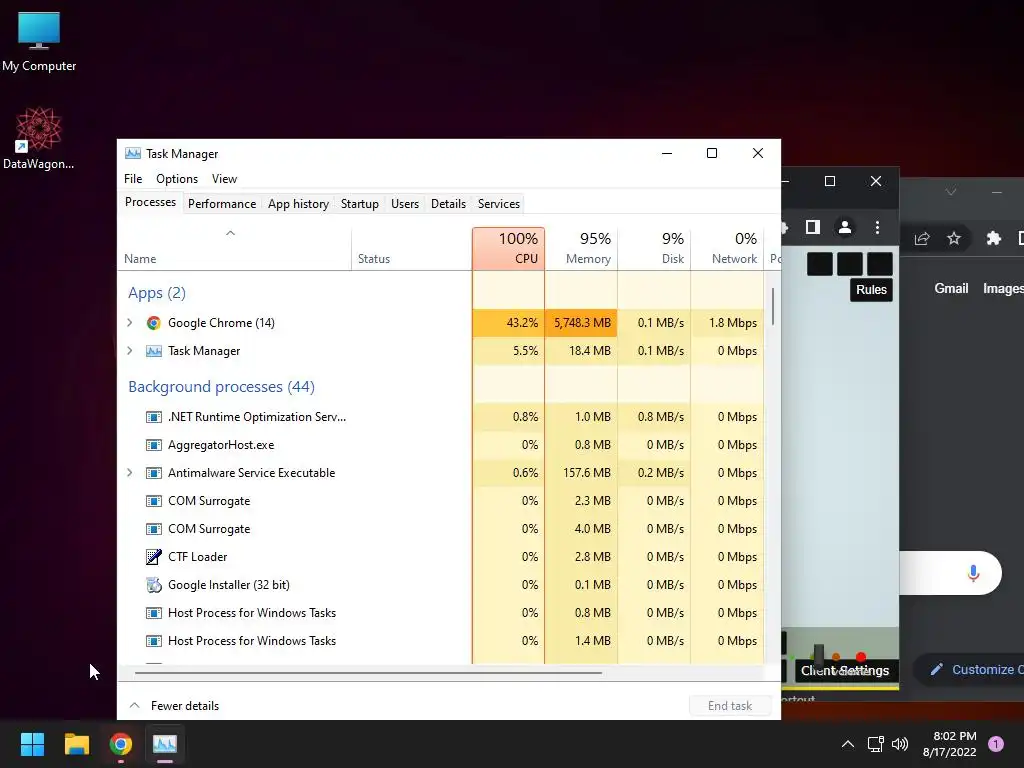Viewport: 1024px width, 768px height.
Task: Sort processes by the Memory column
Action: 581,248
